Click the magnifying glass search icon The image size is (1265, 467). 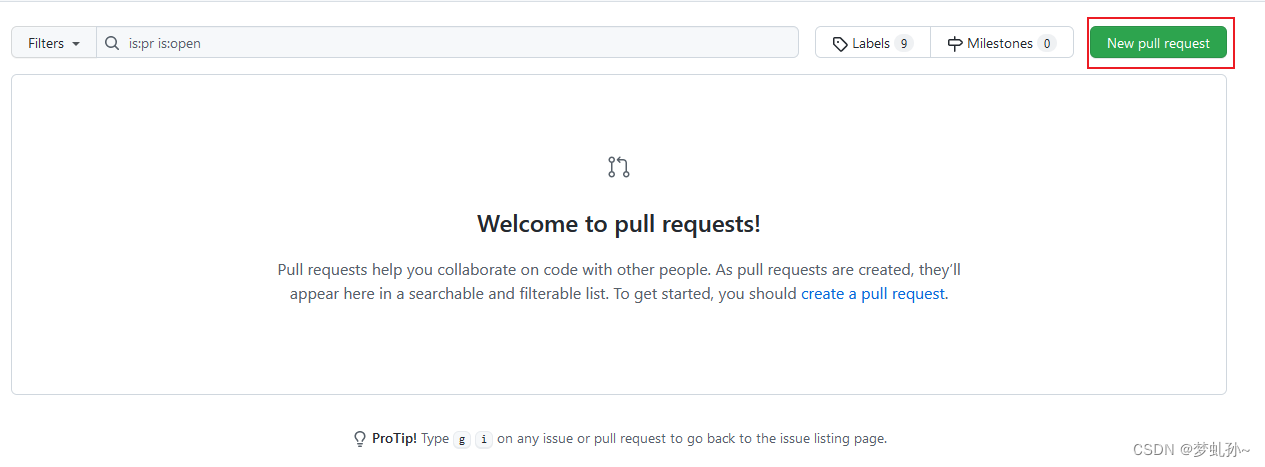113,43
